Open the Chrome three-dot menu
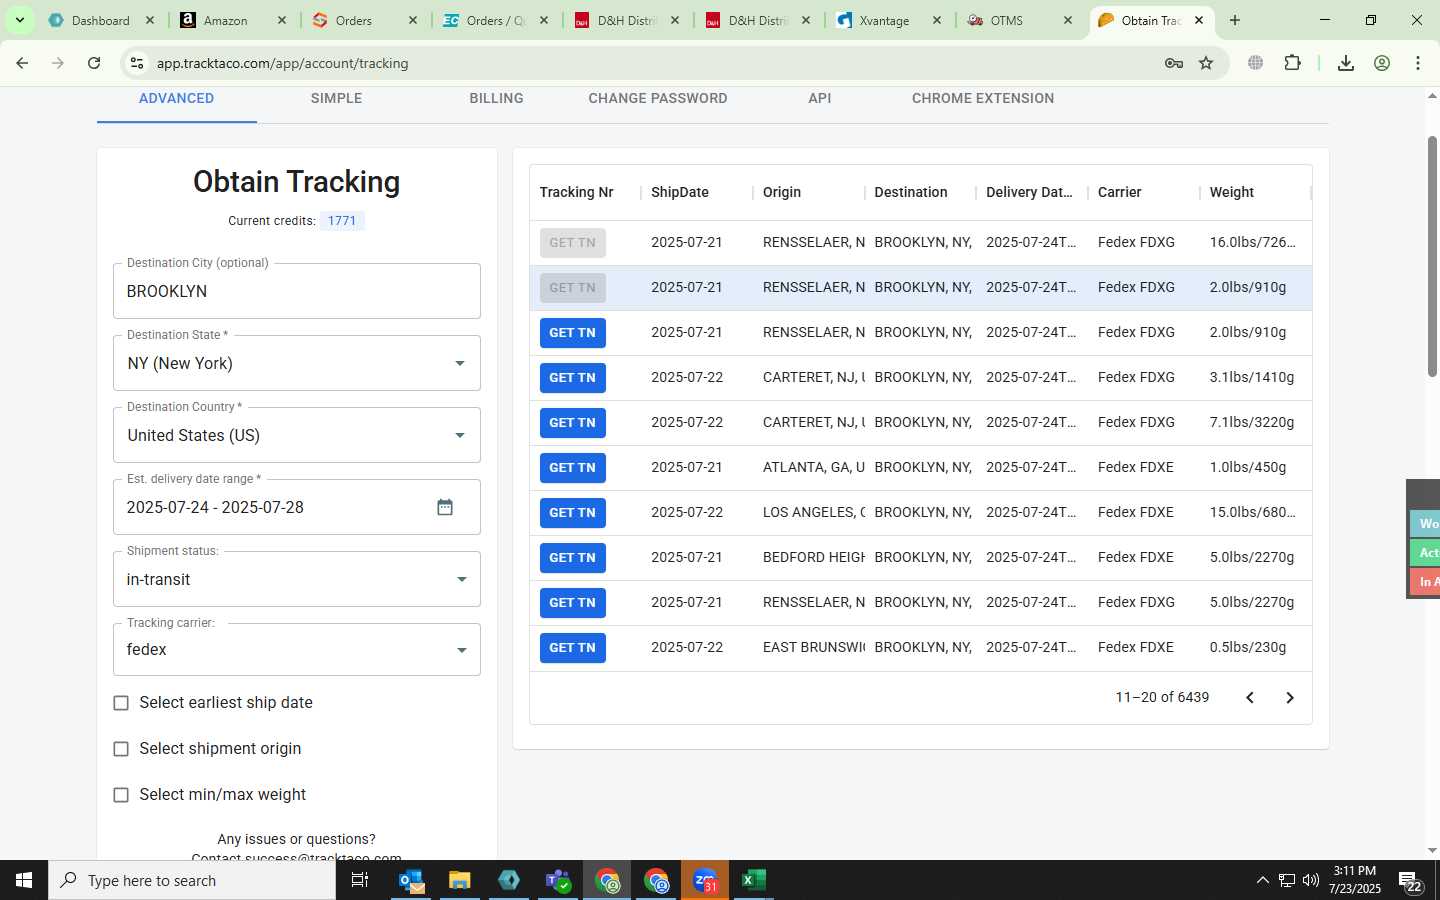Viewport: 1440px width, 900px height. click(1418, 63)
